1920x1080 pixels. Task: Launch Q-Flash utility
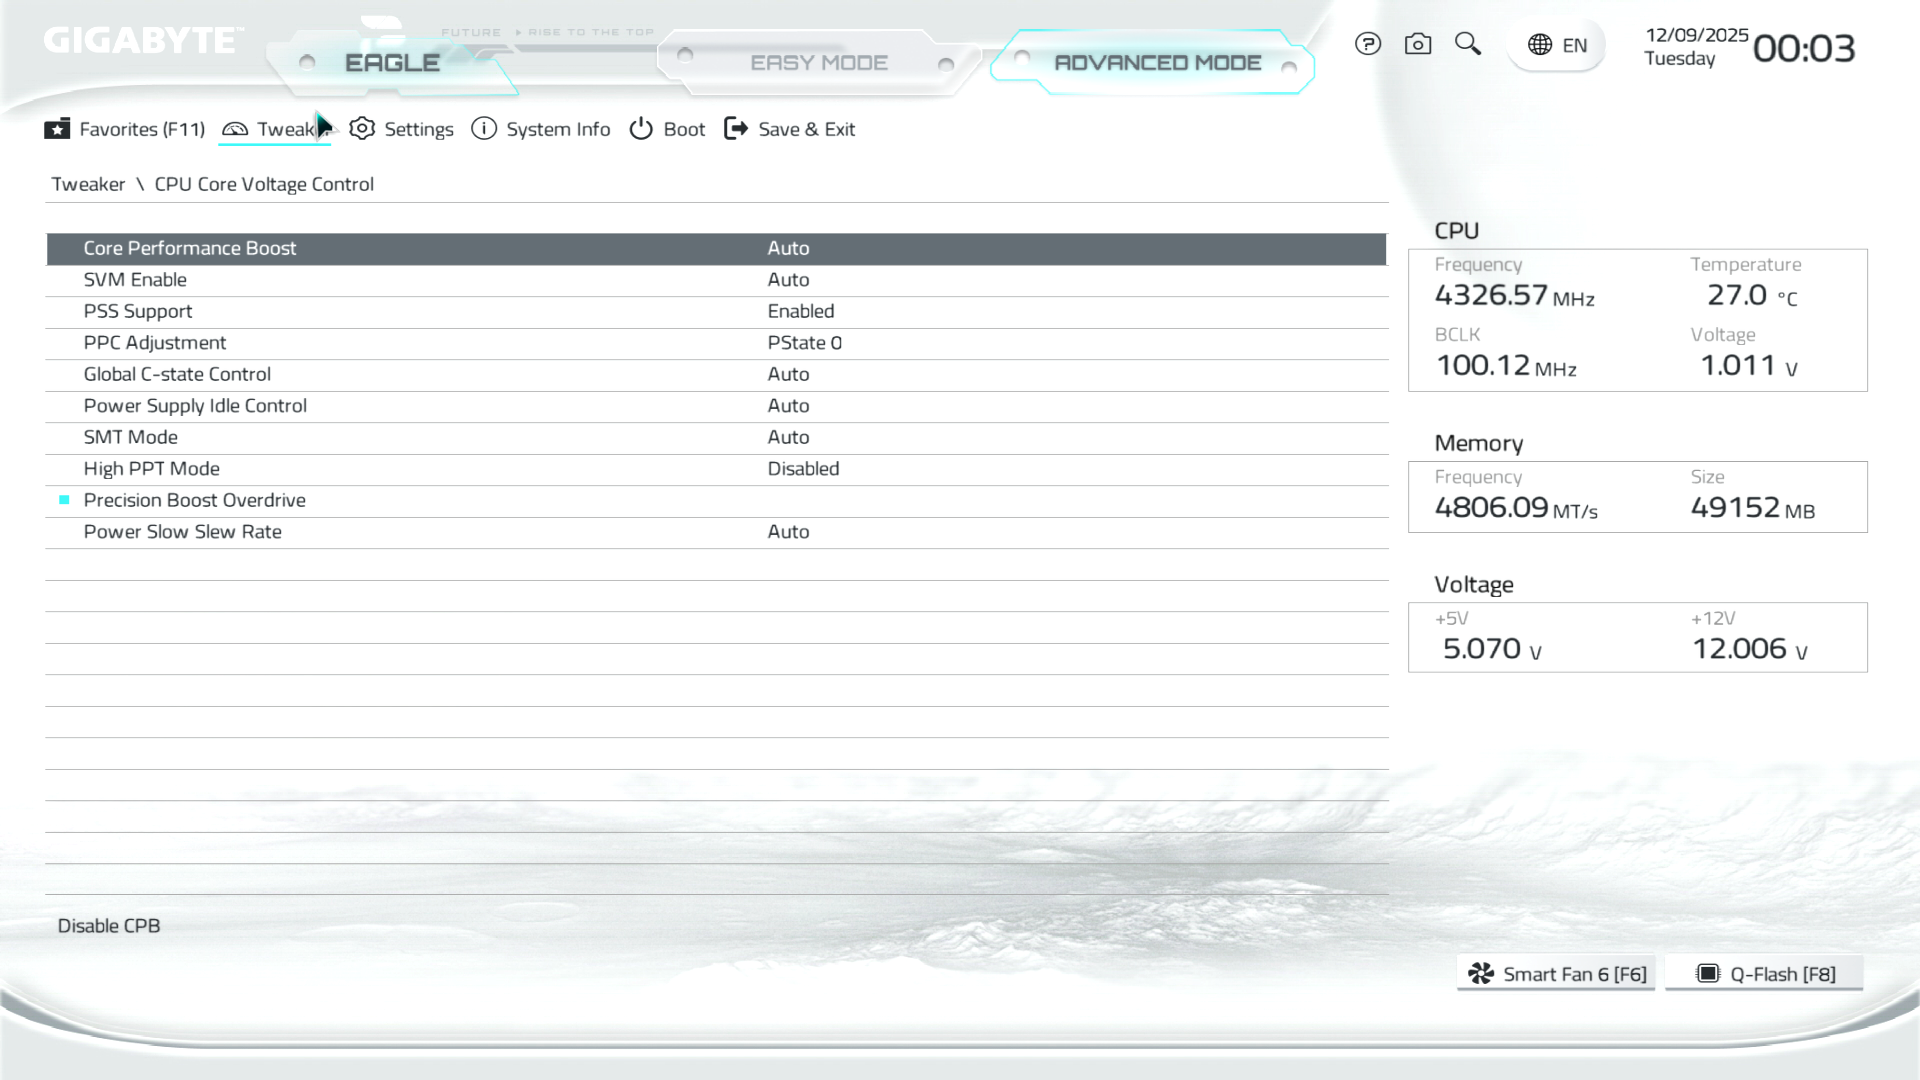[x=1765, y=974]
